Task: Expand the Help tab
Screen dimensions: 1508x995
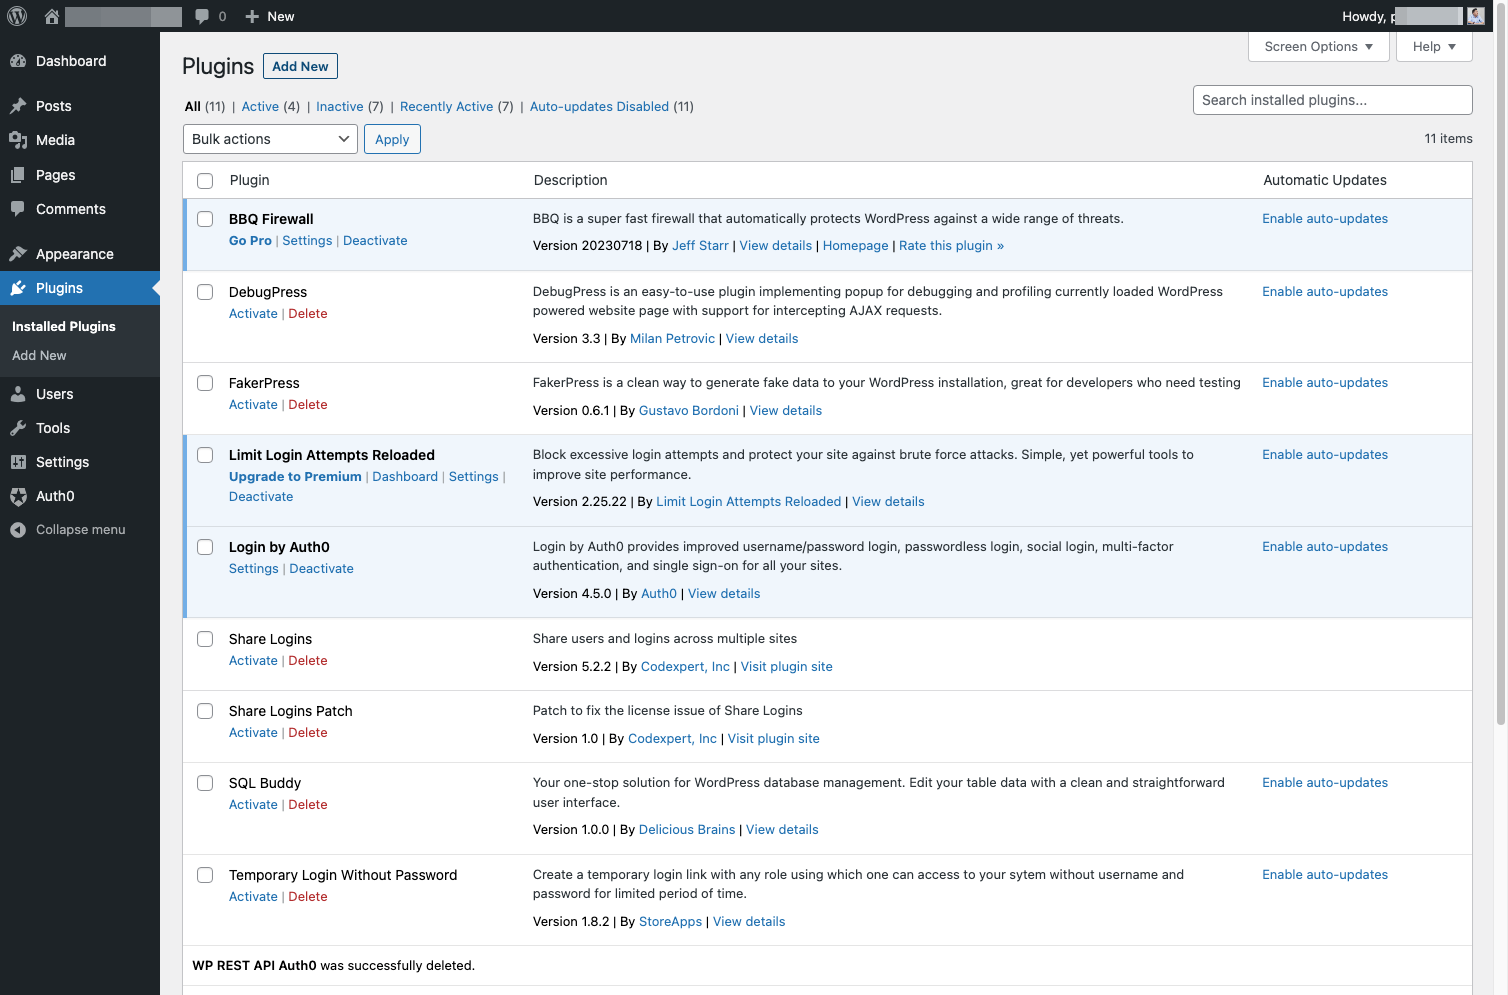Action: [1434, 47]
